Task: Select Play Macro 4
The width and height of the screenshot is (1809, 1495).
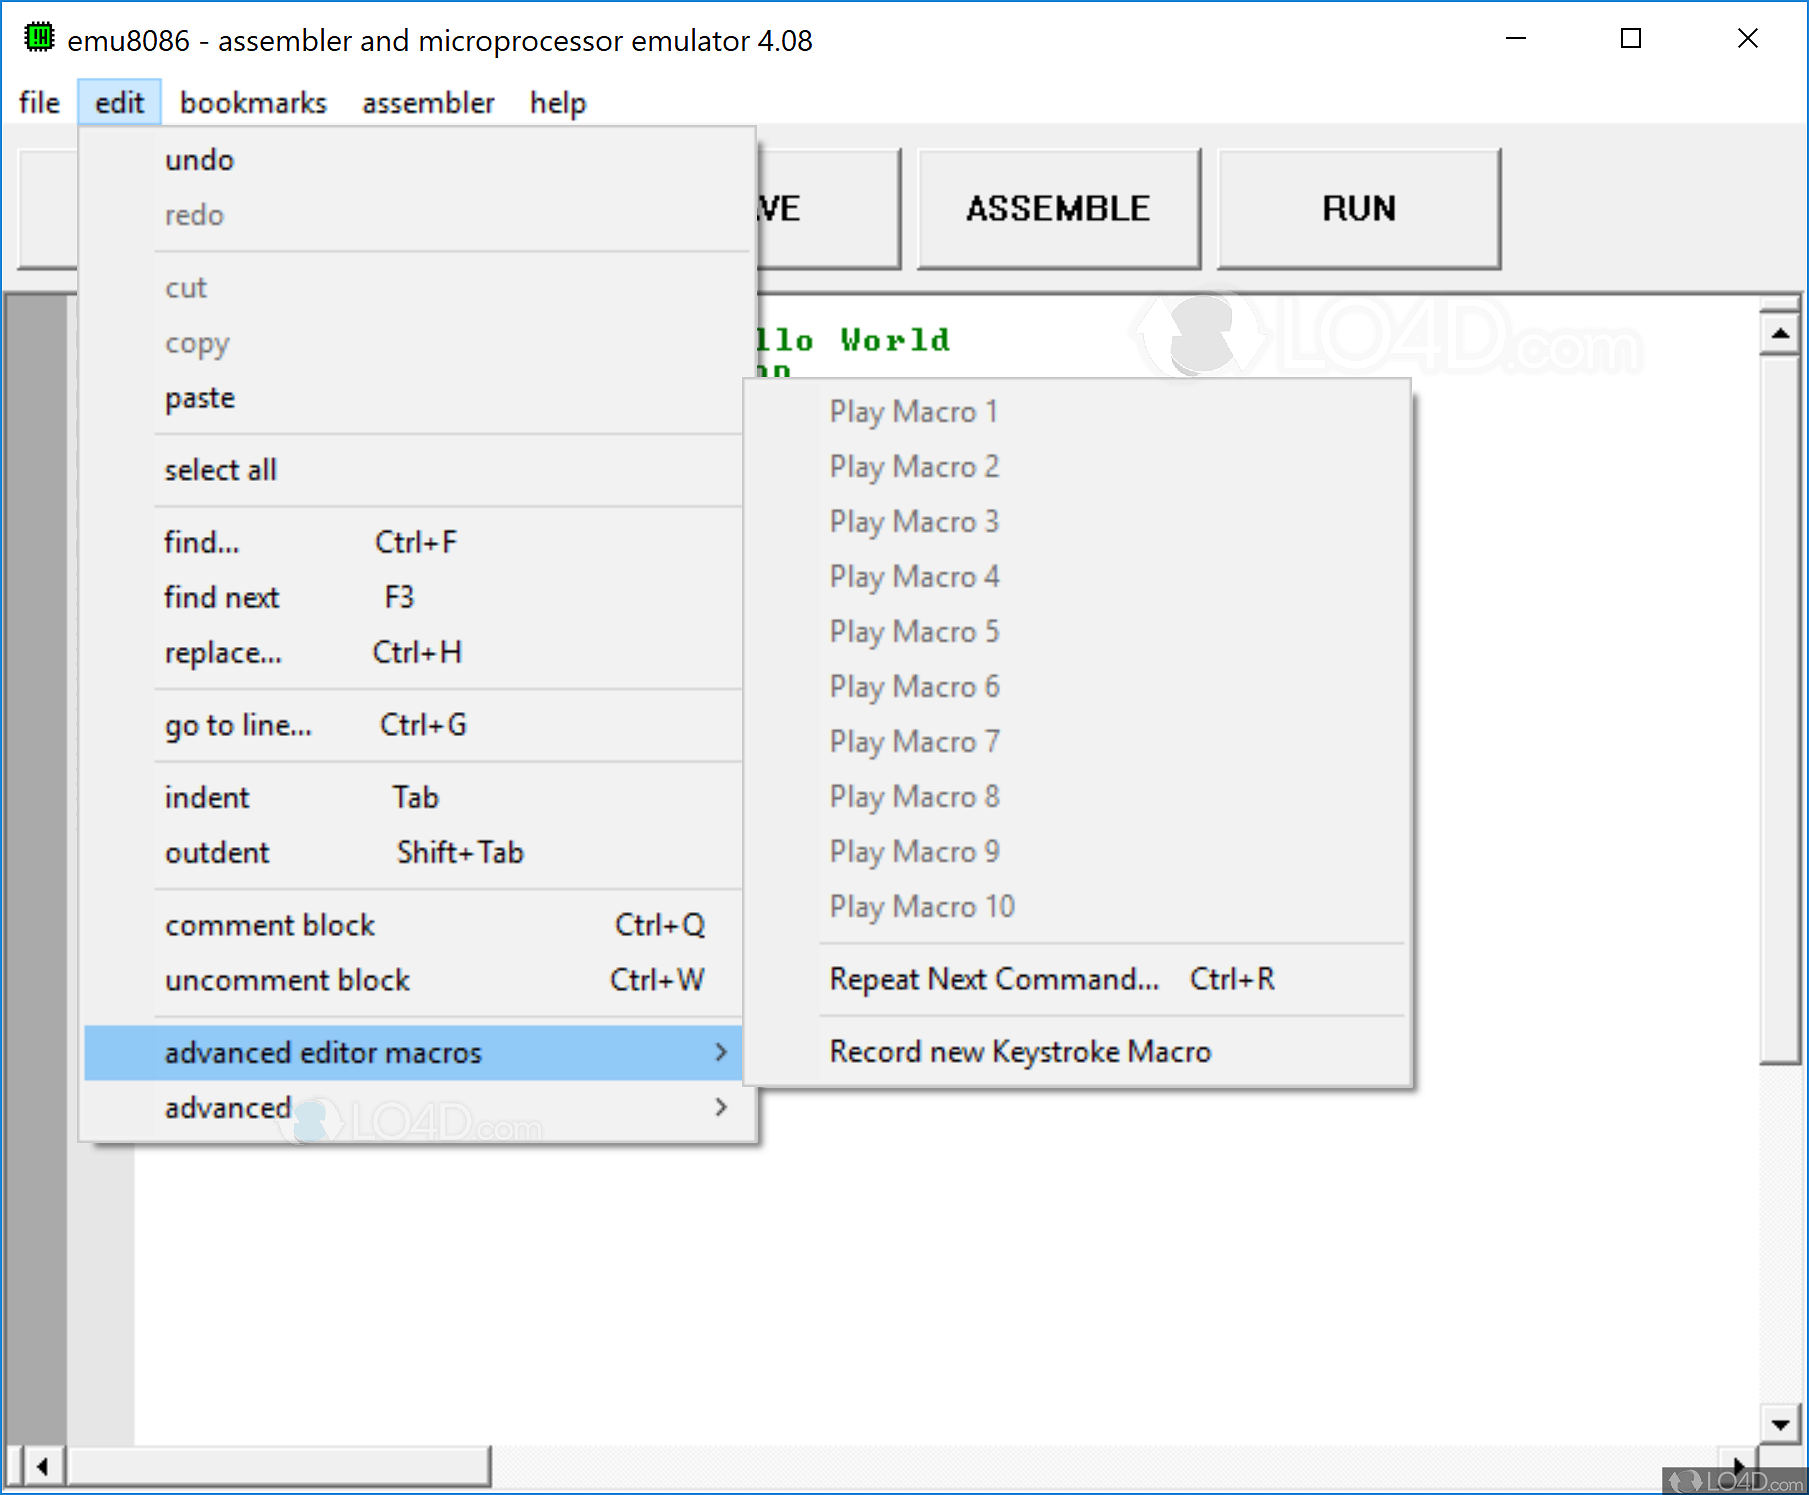Action: click(1078, 577)
